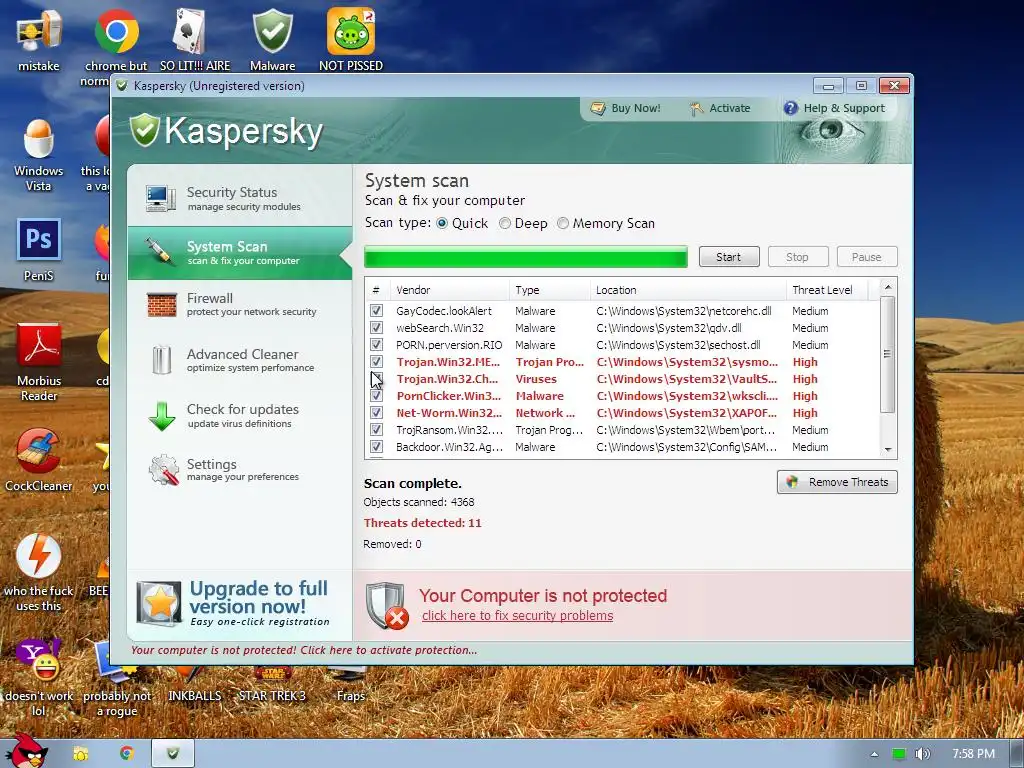Click the Buy Now! button
Image resolution: width=1024 pixels, height=768 pixels.
(626, 108)
